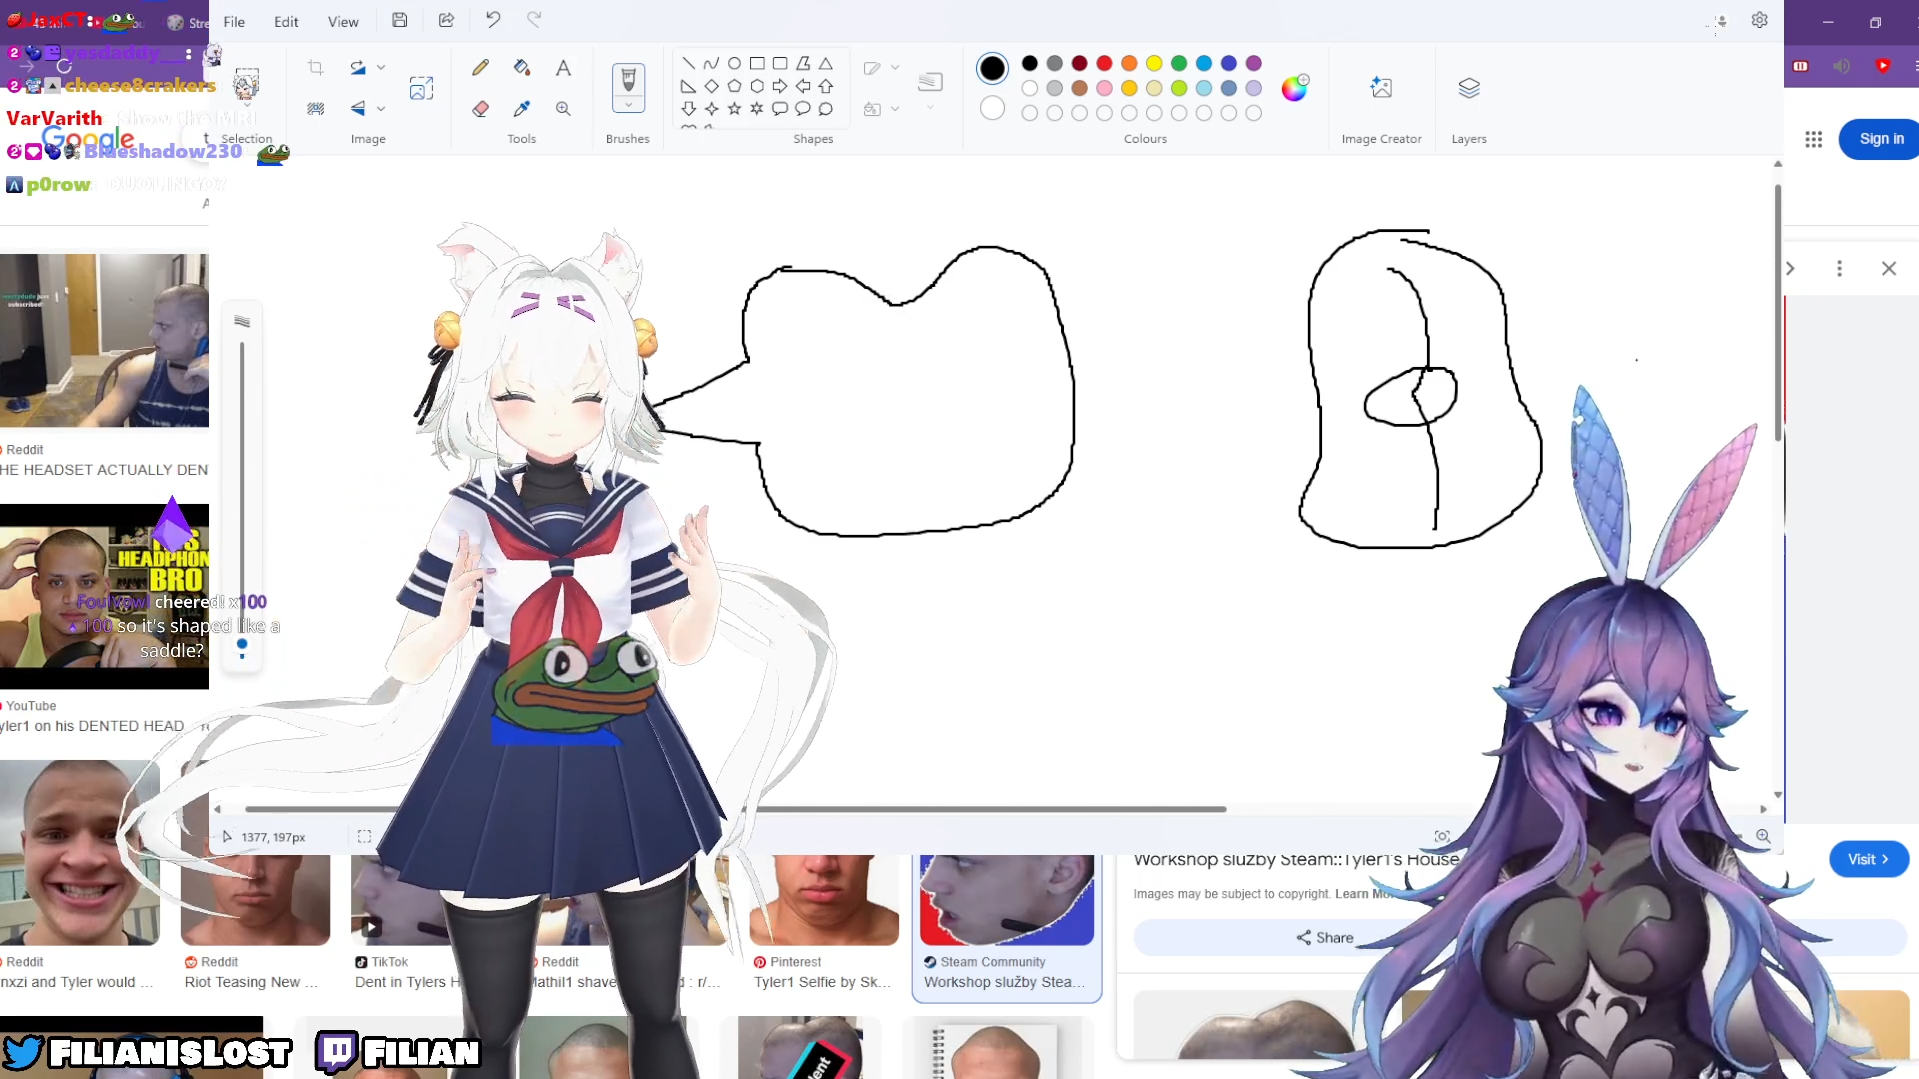Image resolution: width=1919 pixels, height=1079 pixels.
Task: Open the Resize and skew tool
Action: pos(421,88)
